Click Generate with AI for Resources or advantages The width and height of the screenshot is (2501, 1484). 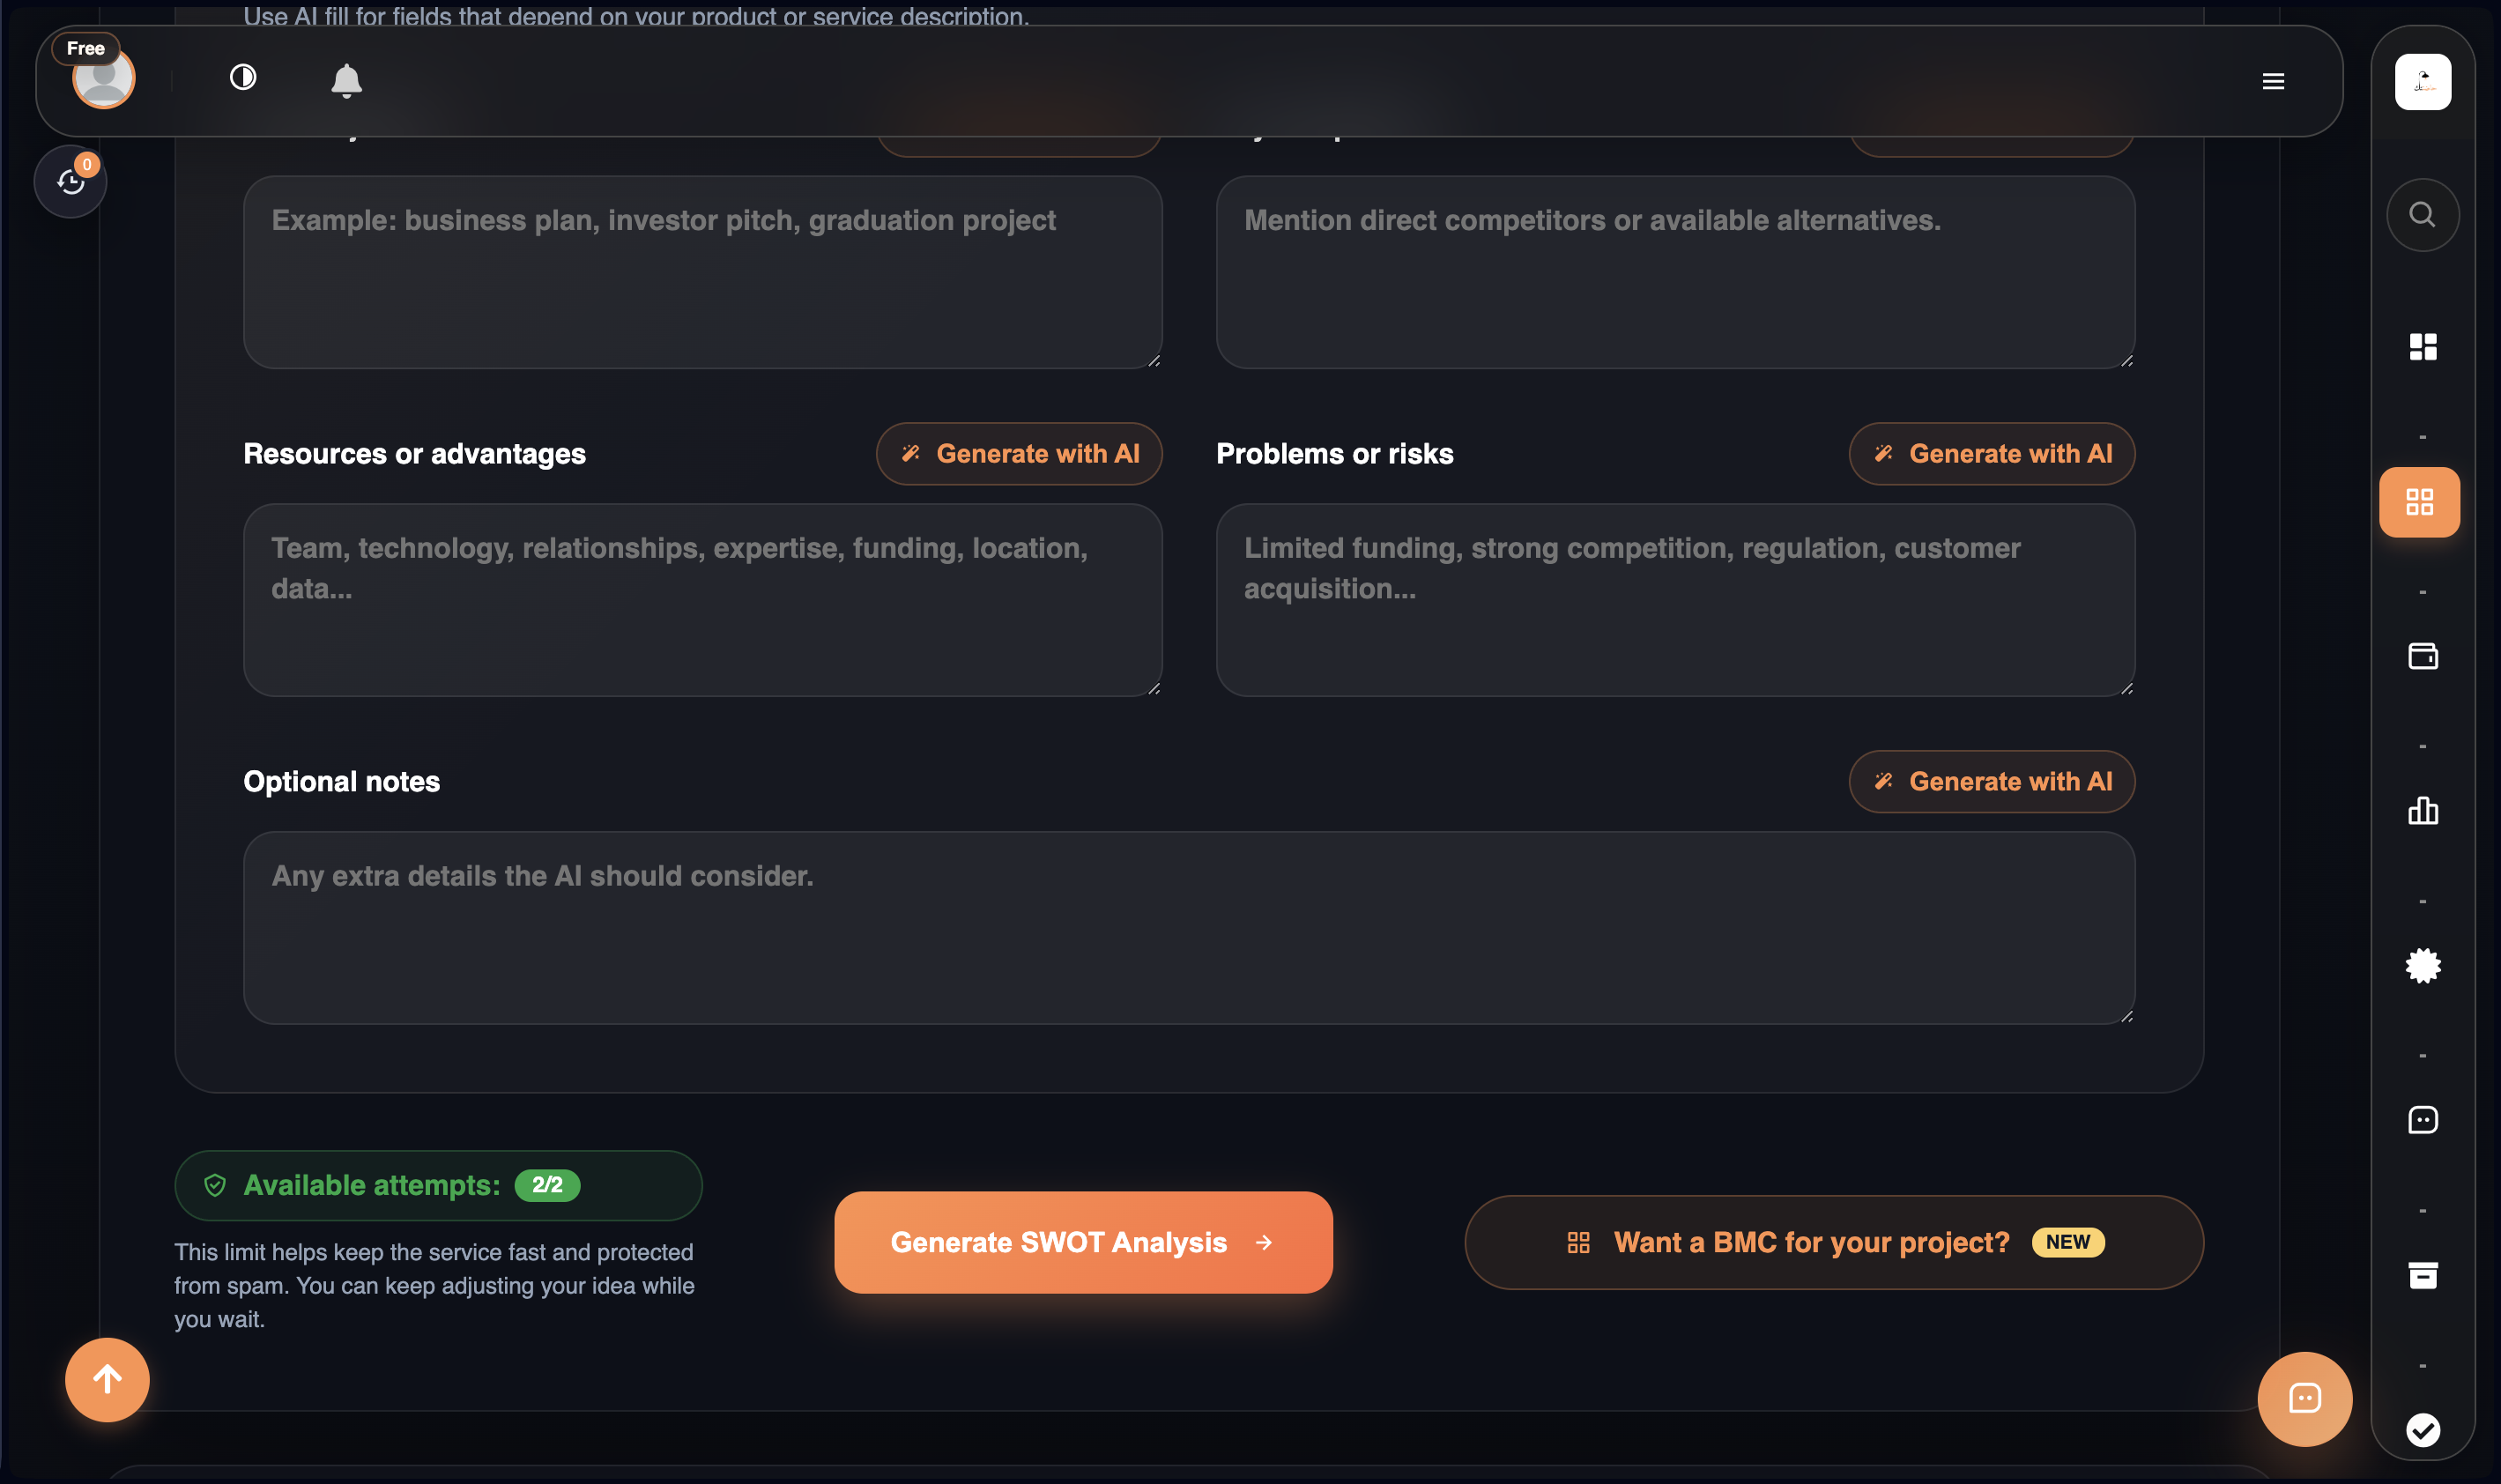[x=1019, y=454]
